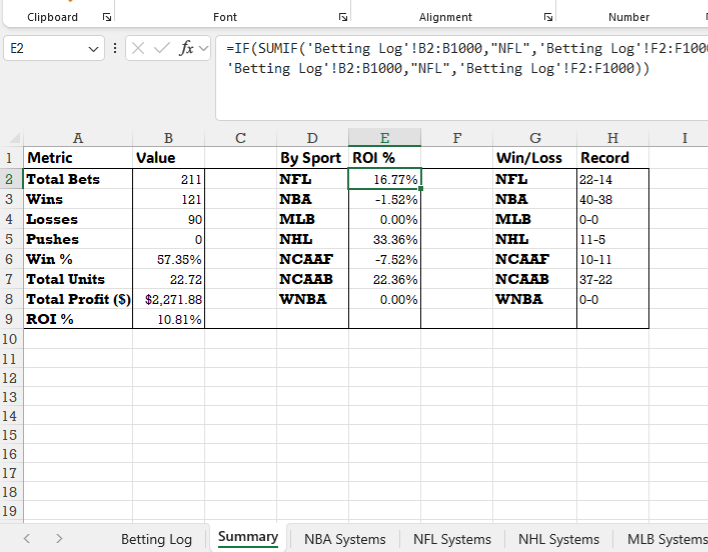Click the Cancel X formula button
The width and height of the screenshot is (708, 552).
click(x=138, y=48)
